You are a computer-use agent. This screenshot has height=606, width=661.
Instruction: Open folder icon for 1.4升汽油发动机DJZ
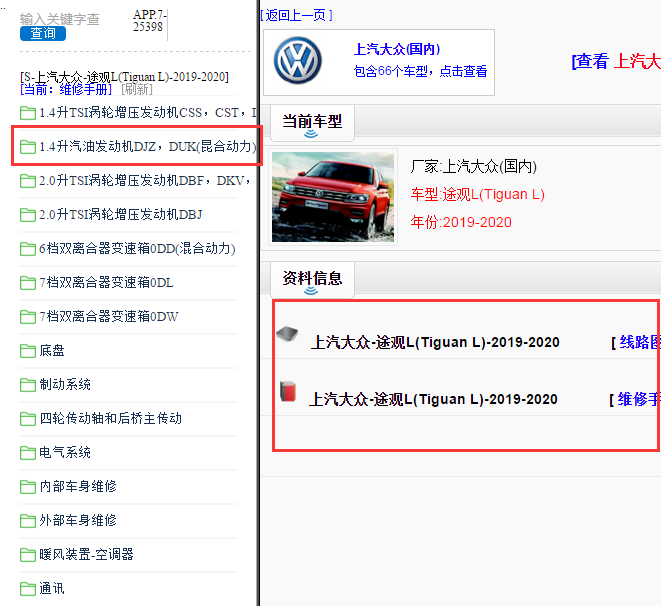(x=28, y=147)
